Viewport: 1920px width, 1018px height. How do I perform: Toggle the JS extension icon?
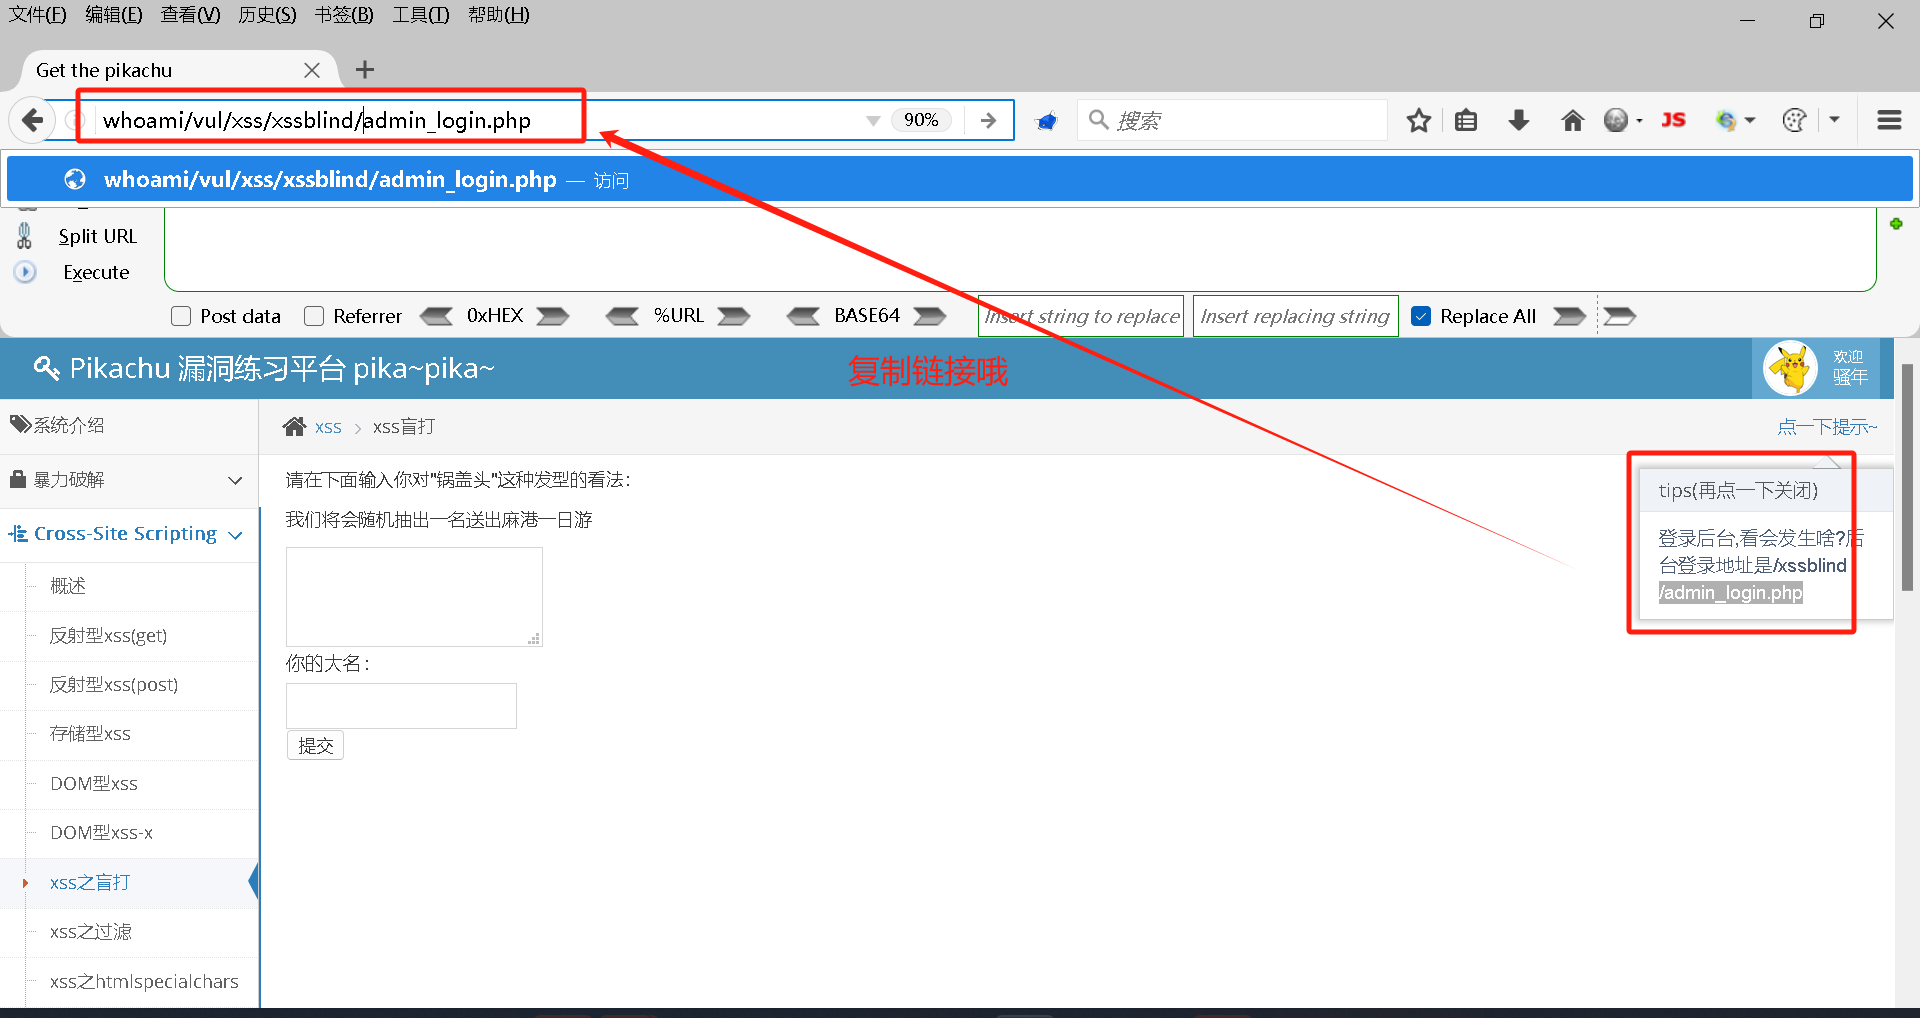pyautogui.click(x=1673, y=120)
